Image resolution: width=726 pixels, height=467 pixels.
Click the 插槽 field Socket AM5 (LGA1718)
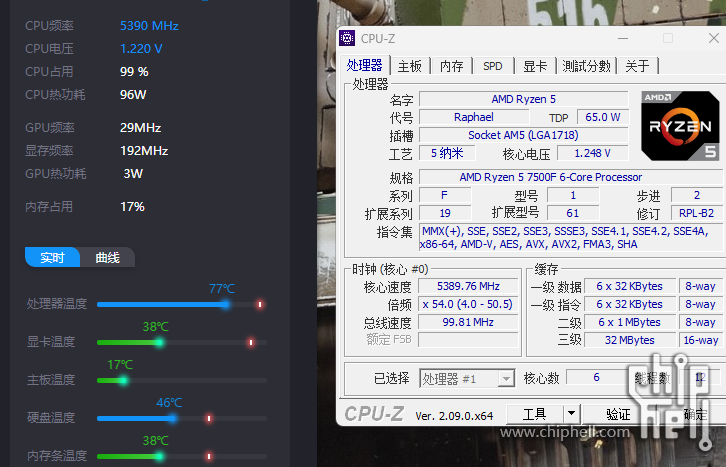click(523, 135)
